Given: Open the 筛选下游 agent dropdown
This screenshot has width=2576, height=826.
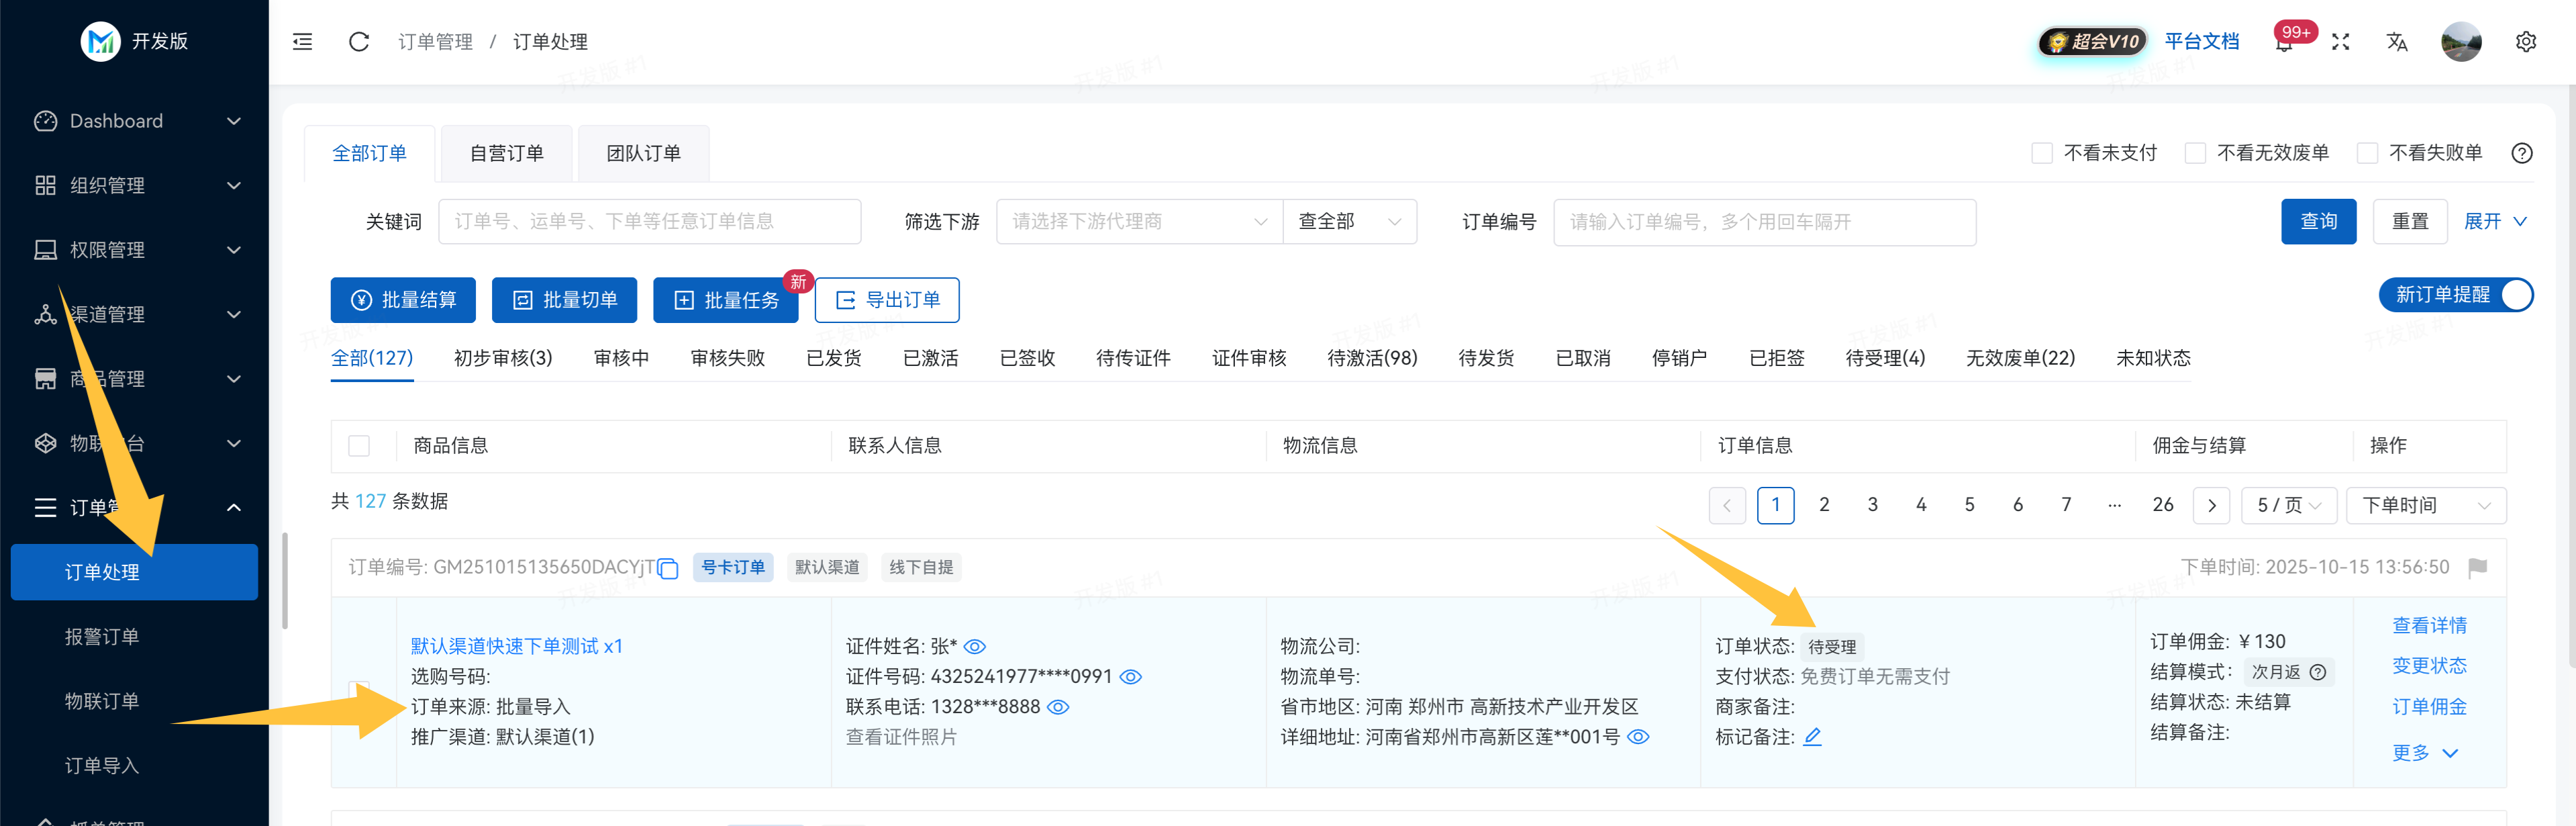Looking at the screenshot, I should click(x=1139, y=222).
